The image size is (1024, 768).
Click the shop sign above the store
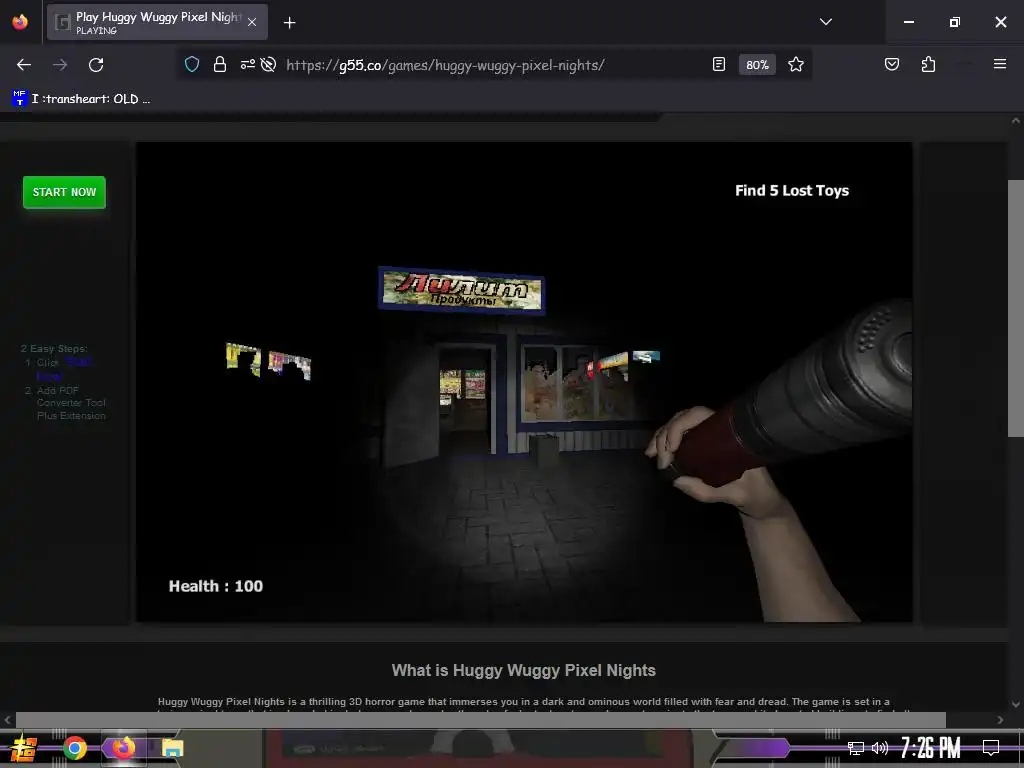(x=461, y=291)
